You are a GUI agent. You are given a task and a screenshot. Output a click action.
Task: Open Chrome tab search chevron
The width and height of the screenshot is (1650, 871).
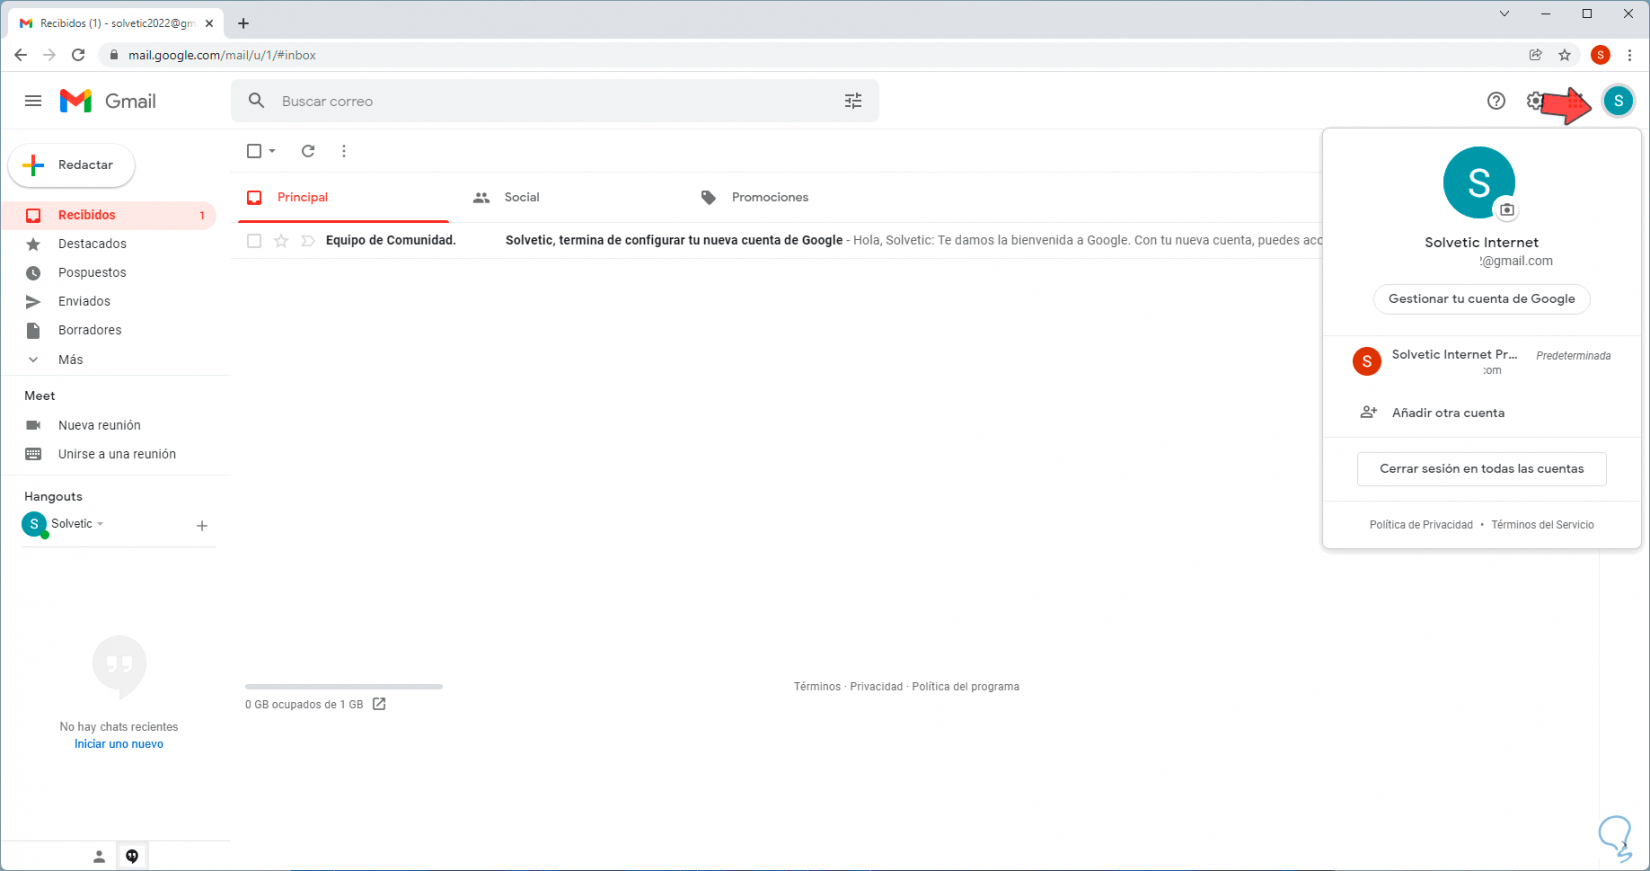(1504, 14)
